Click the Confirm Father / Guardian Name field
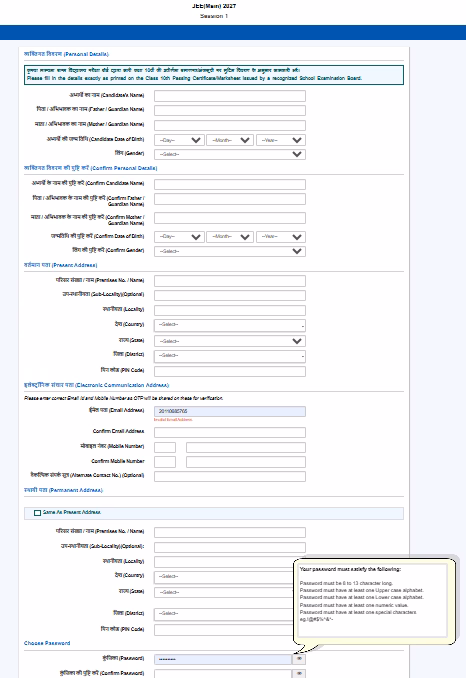This screenshot has width=466, height=678. tap(230, 199)
